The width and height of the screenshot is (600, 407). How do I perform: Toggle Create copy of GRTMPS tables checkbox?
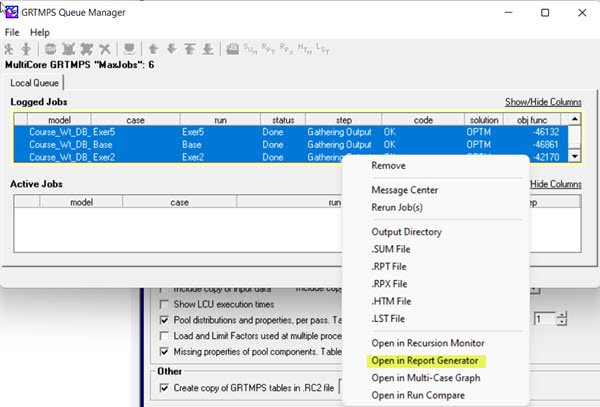(x=166, y=387)
